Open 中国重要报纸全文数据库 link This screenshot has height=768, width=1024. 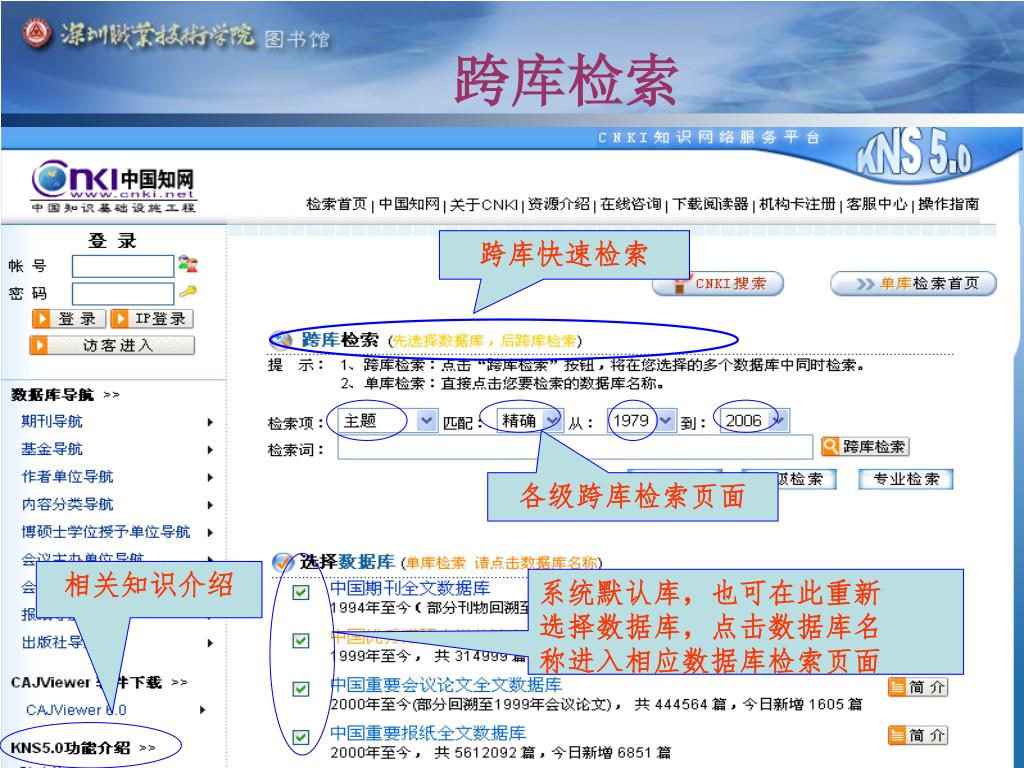tap(428, 733)
